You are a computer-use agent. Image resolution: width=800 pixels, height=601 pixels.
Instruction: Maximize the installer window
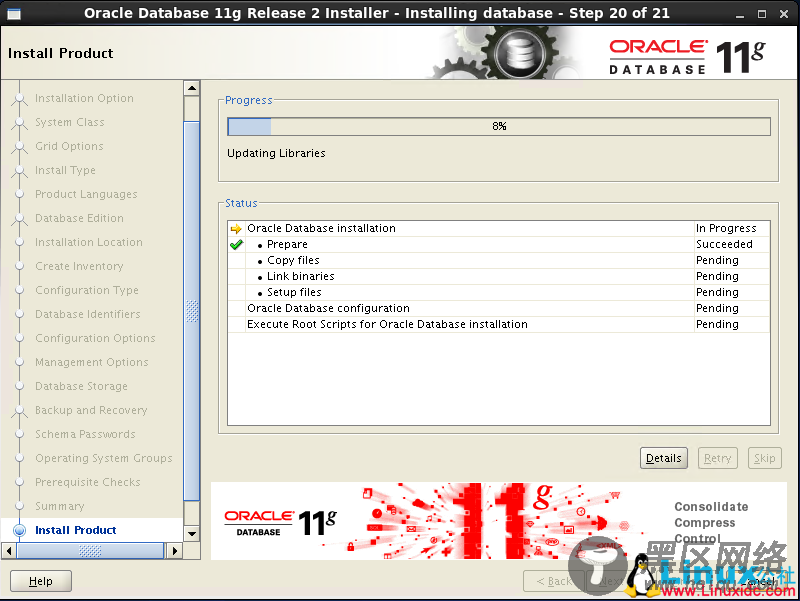coord(762,14)
